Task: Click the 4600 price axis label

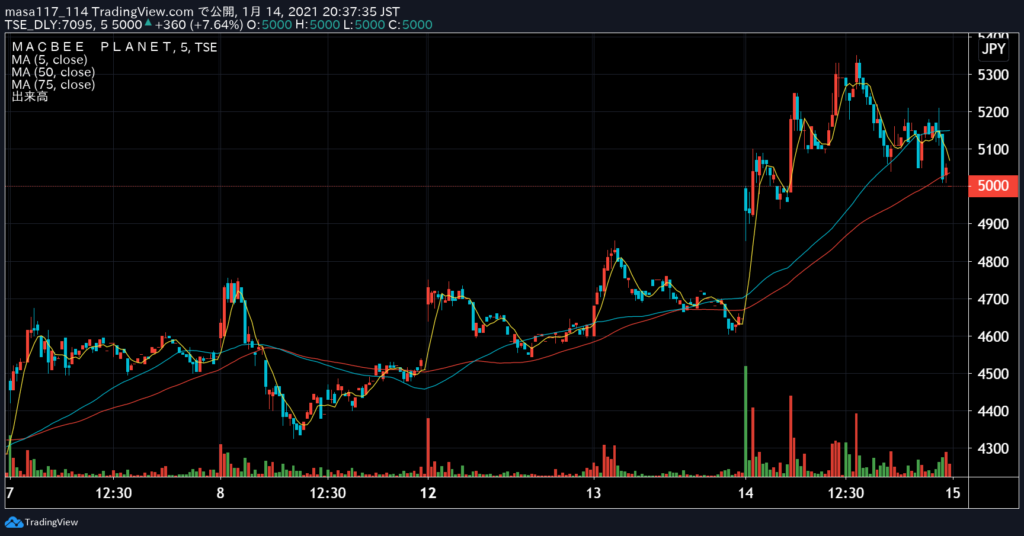Action: click(x=993, y=337)
